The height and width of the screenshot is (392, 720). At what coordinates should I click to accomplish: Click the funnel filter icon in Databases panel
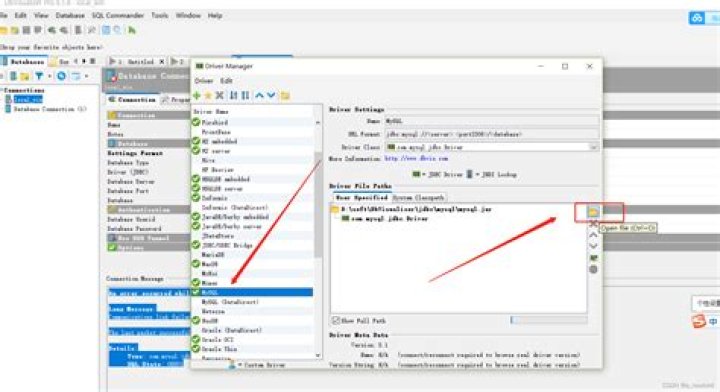pos(39,76)
